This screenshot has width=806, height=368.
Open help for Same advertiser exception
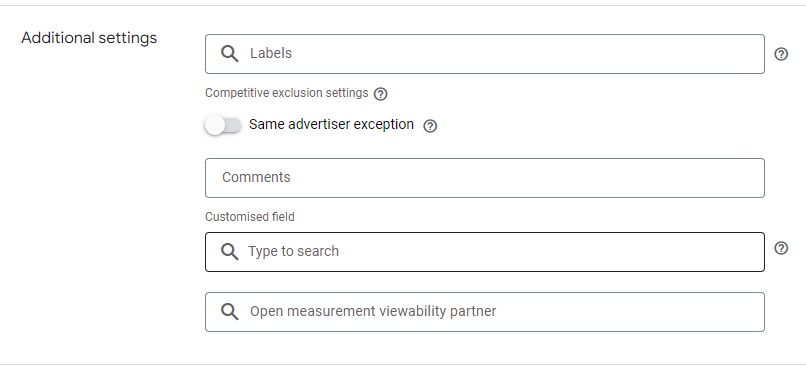point(430,126)
